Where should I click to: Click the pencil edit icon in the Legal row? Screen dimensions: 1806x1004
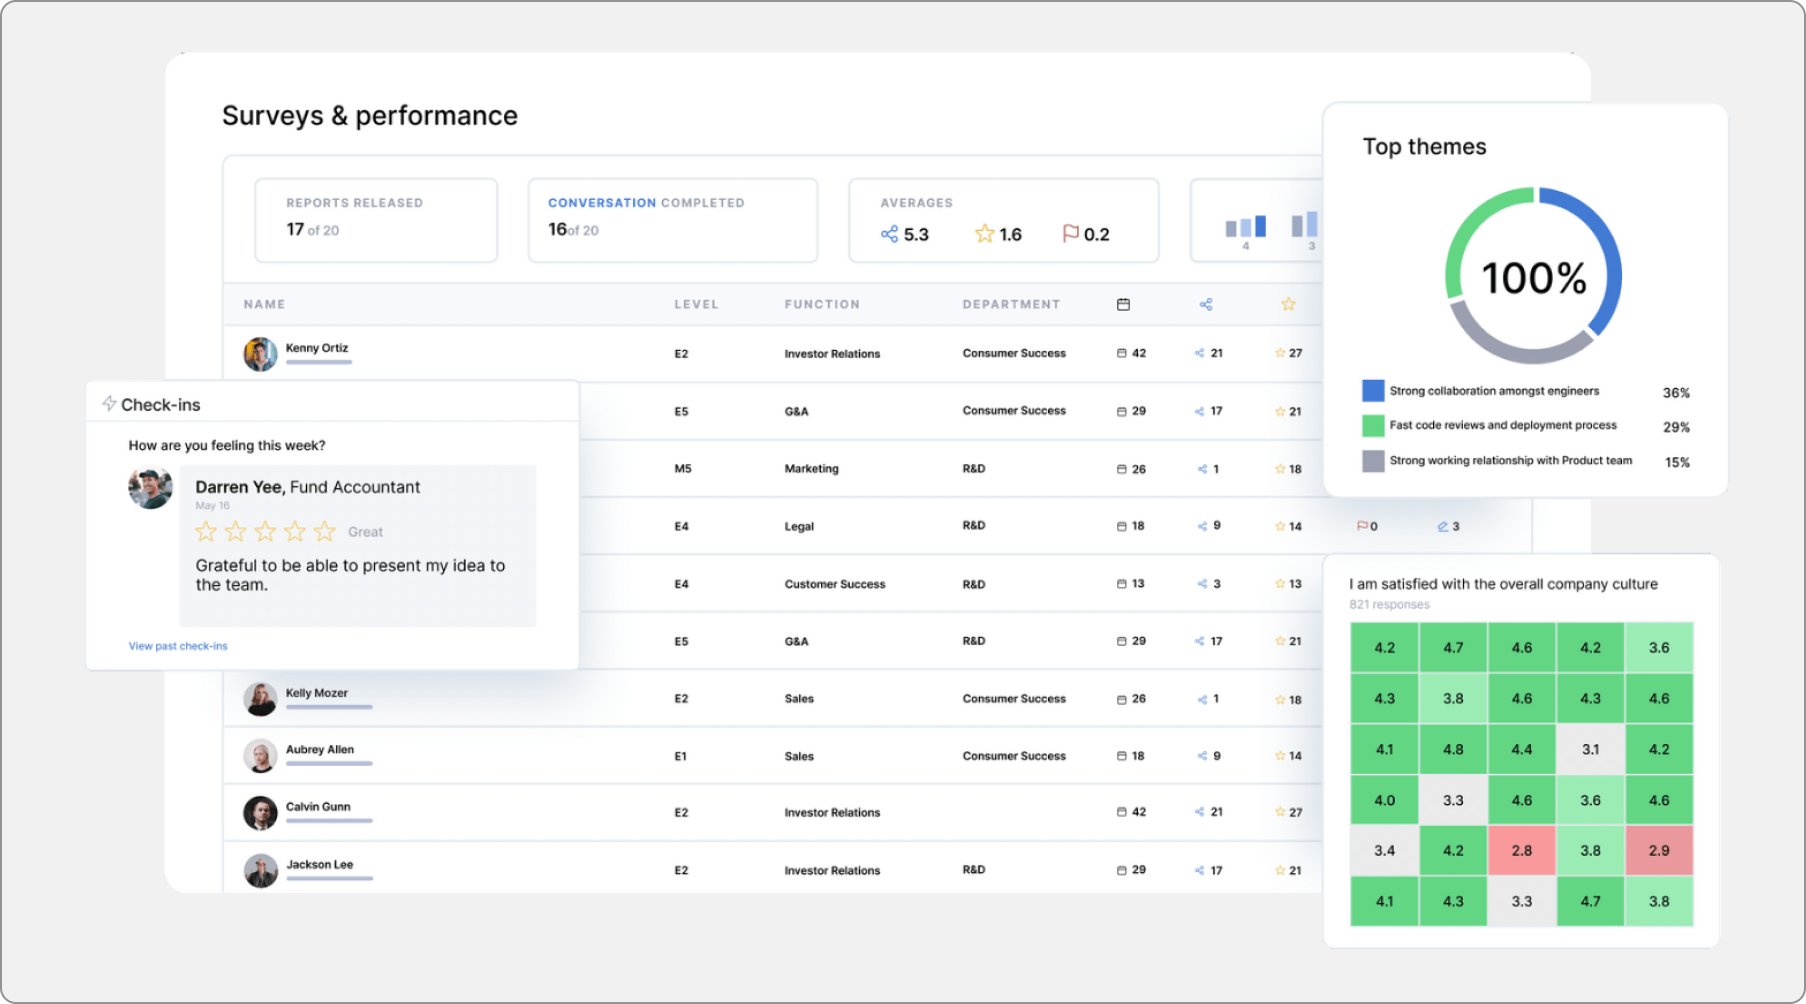pyautogui.click(x=1441, y=525)
